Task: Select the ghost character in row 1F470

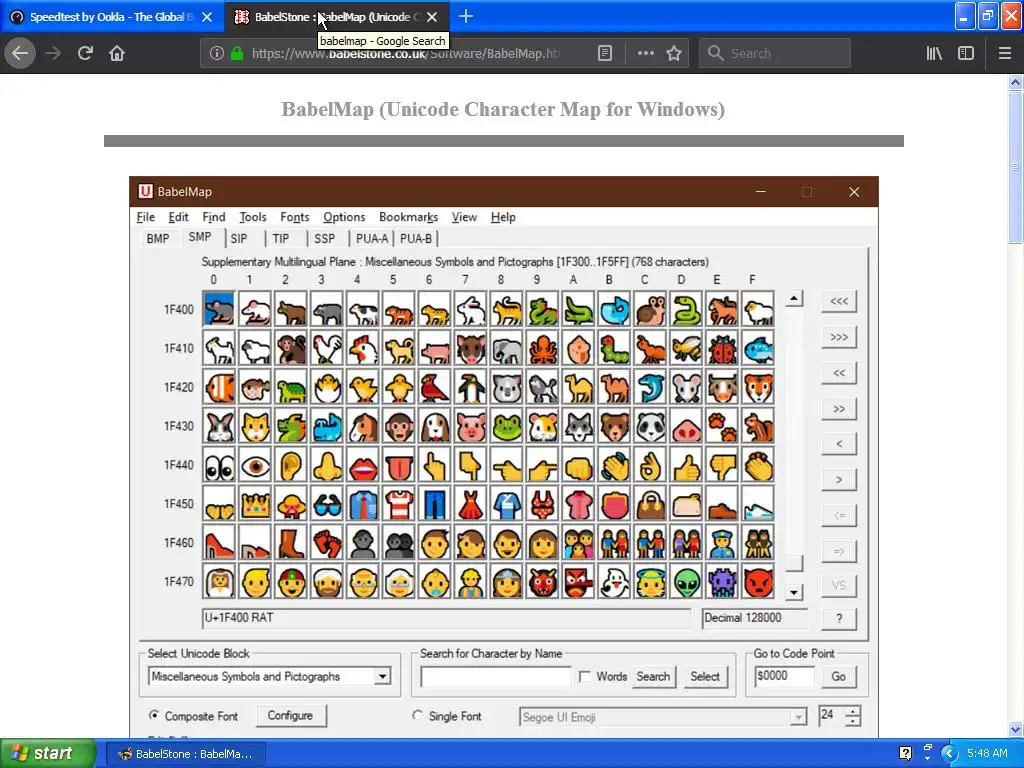Action: coord(615,581)
